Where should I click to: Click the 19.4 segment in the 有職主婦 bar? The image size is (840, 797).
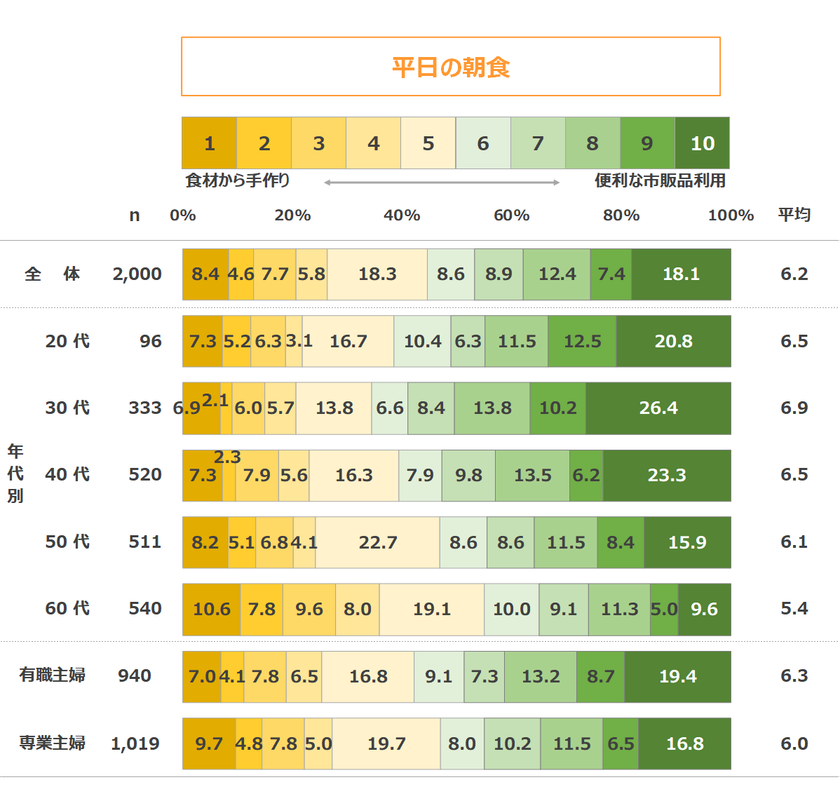677,676
